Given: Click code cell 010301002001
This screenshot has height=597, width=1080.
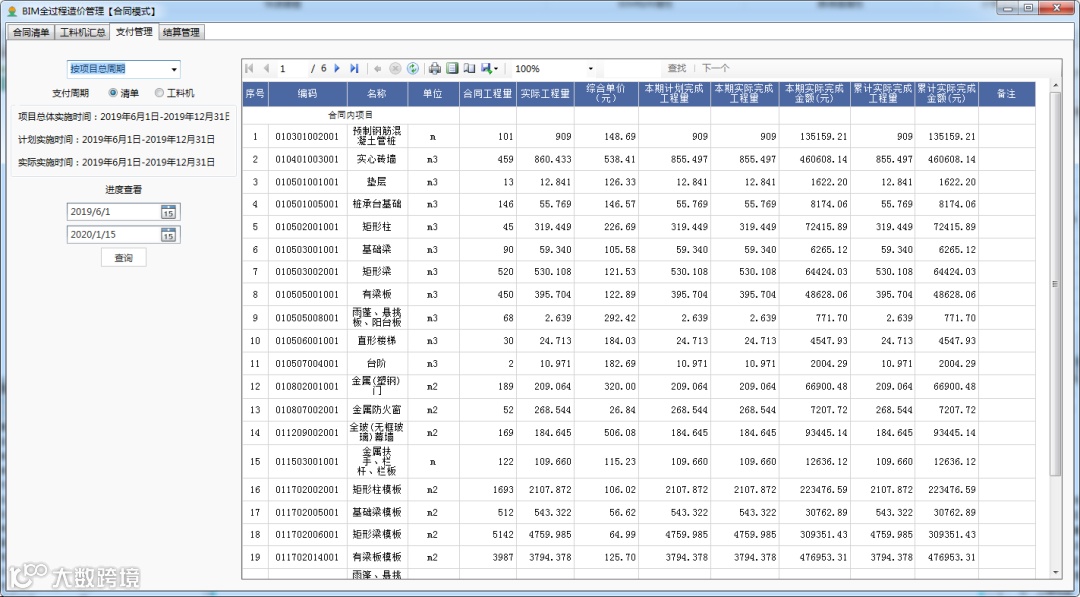Looking at the screenshot, I should [307, 136].
